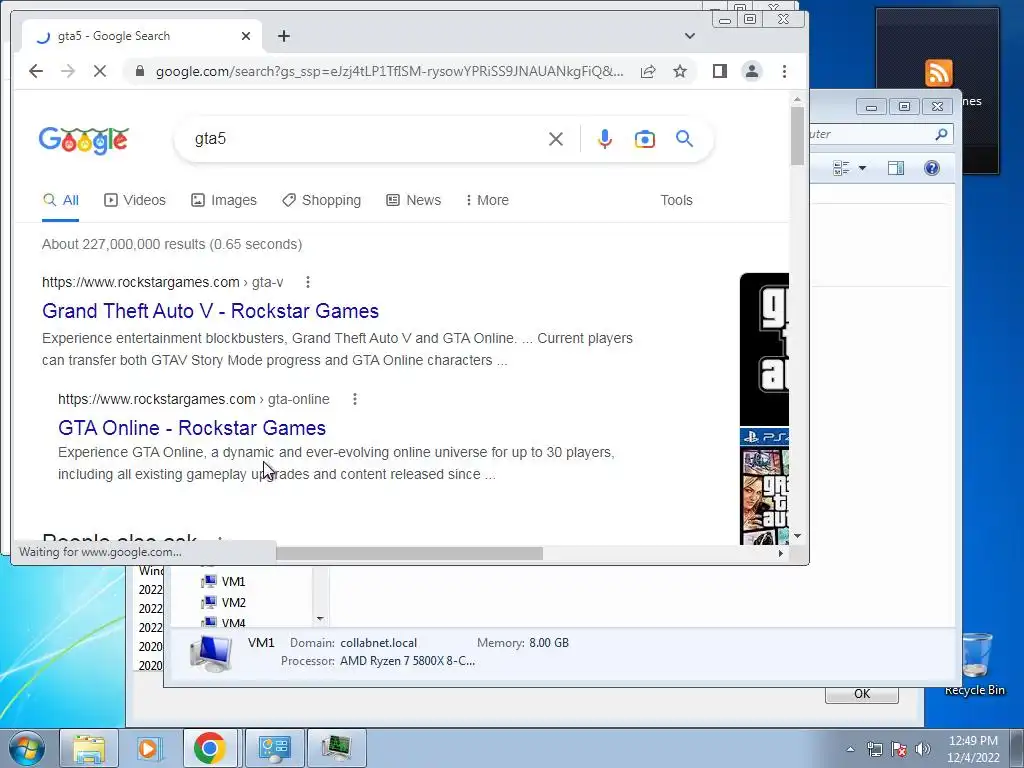Open the search Tools button

(x=676, y=200)
